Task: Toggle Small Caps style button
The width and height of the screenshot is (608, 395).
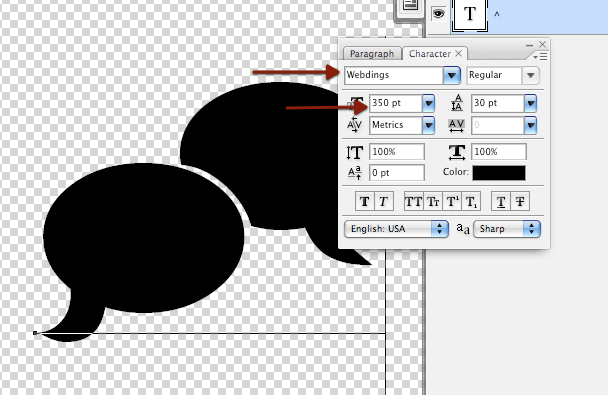Action: click(433, 202)
